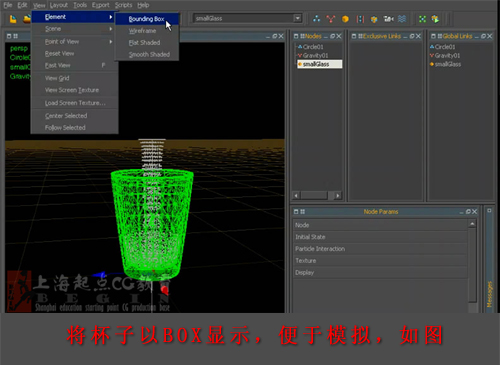Open the File menu
Screen dimensions: 500x365
point(7,5)
